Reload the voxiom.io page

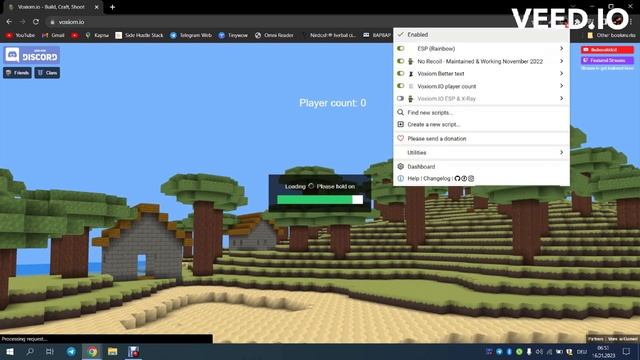(x=36, y=22)
